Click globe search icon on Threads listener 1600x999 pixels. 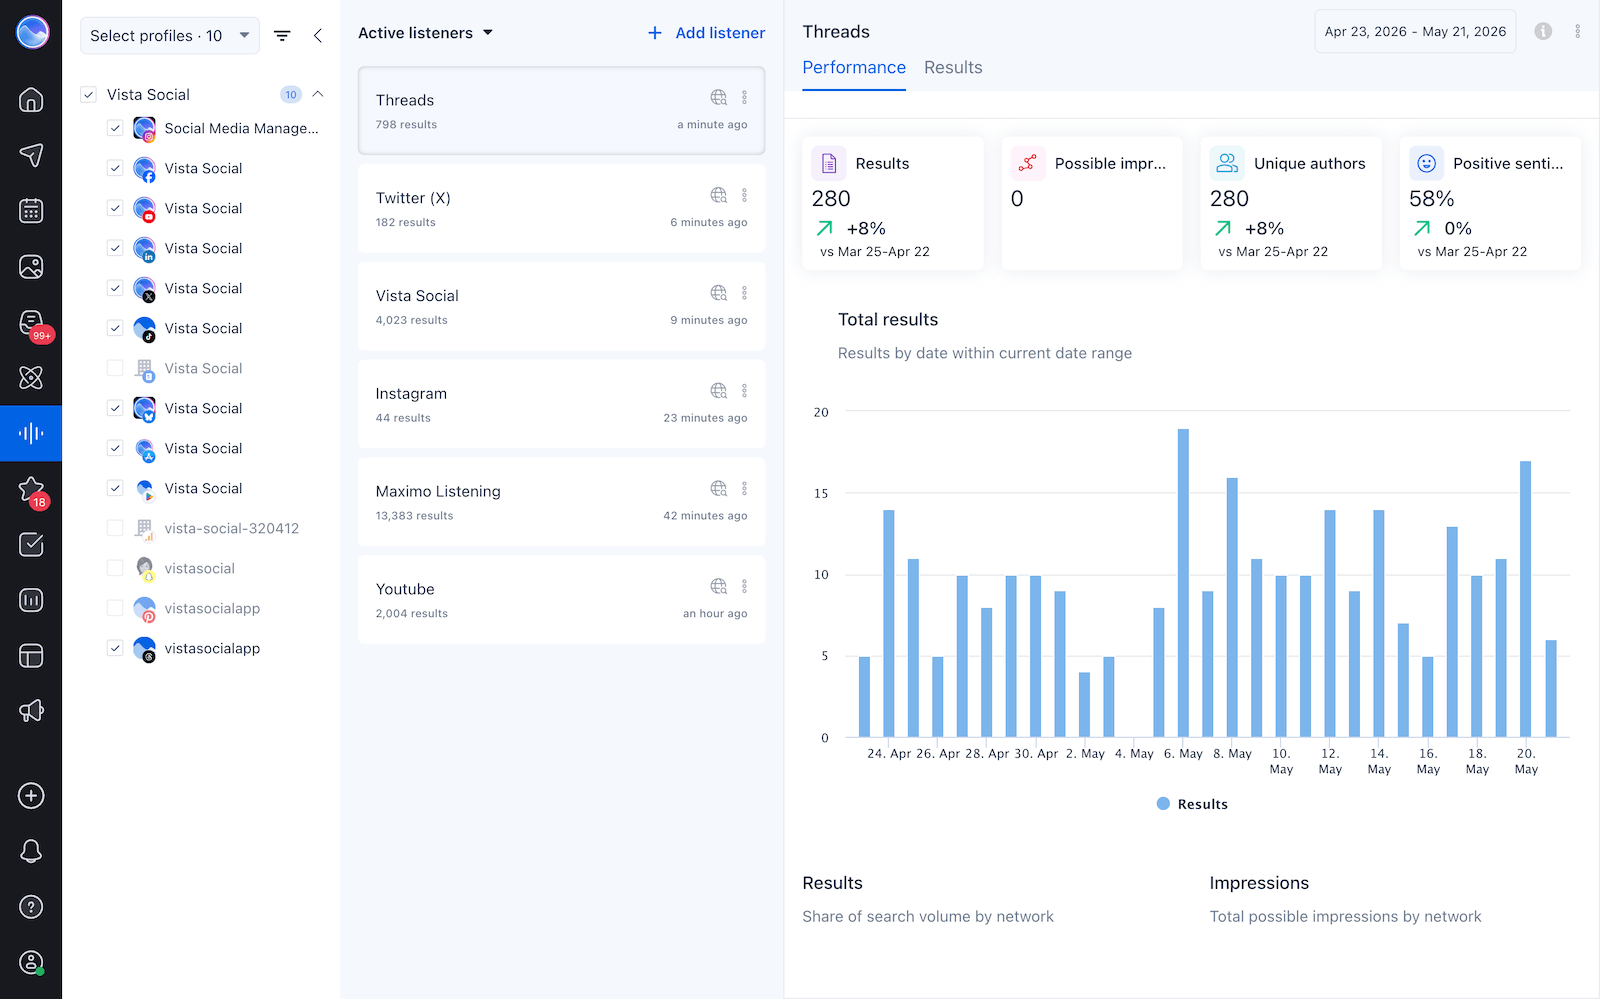719,97
